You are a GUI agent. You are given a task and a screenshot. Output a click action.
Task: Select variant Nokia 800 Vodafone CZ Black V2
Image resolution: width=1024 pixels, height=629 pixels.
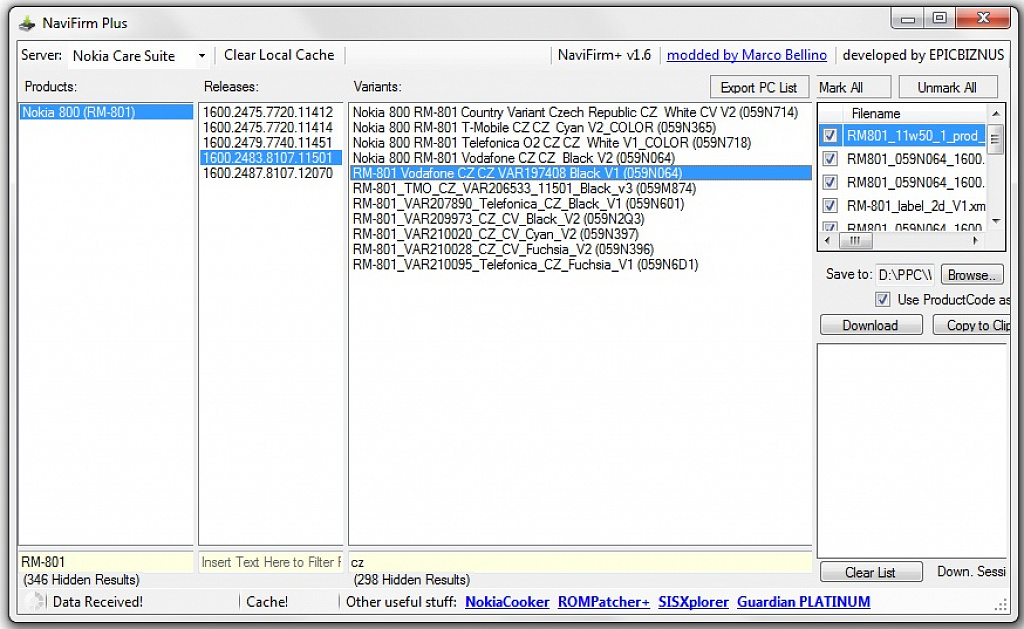[580, 158]
